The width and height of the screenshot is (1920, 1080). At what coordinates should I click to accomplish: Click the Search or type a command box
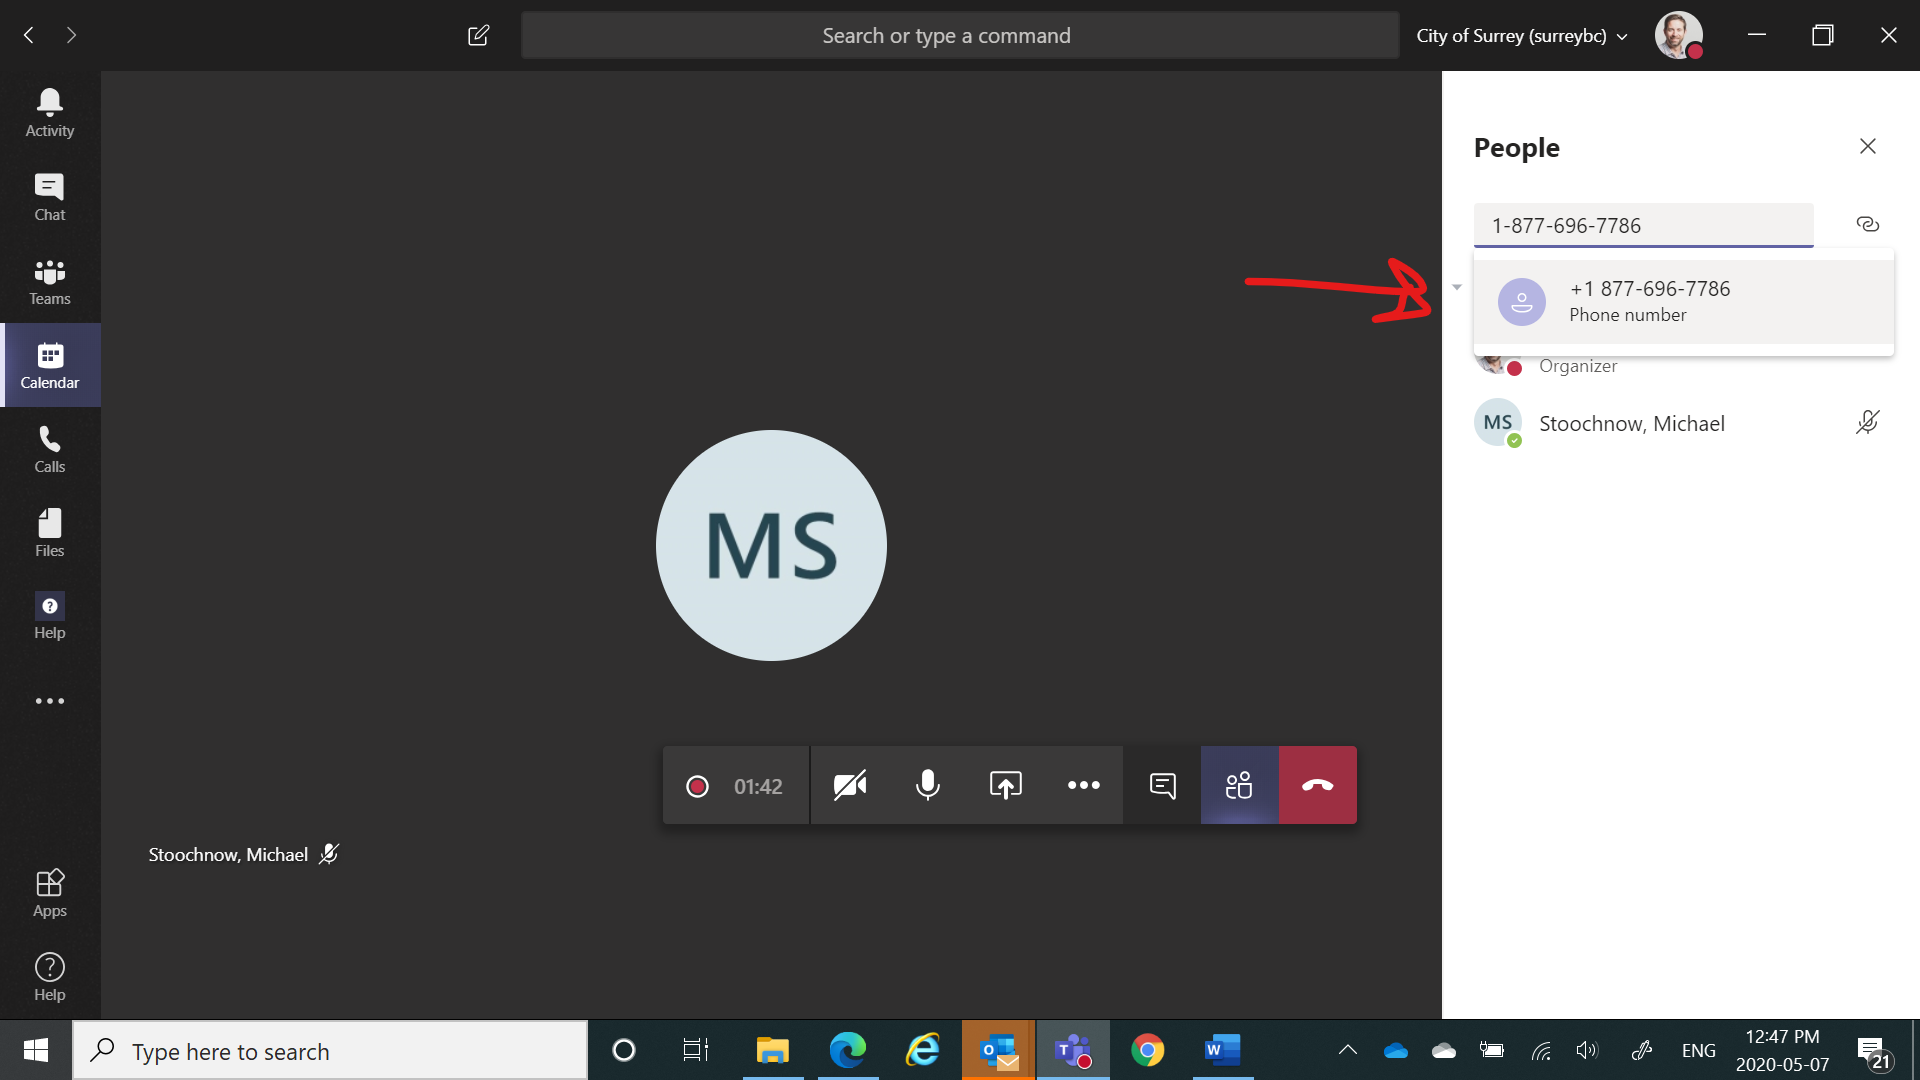pyautogui.click(x=959, y=36)
